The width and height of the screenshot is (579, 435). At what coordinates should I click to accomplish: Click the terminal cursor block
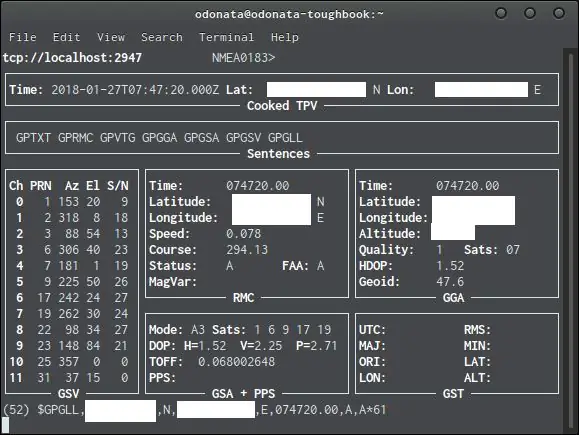5,425
